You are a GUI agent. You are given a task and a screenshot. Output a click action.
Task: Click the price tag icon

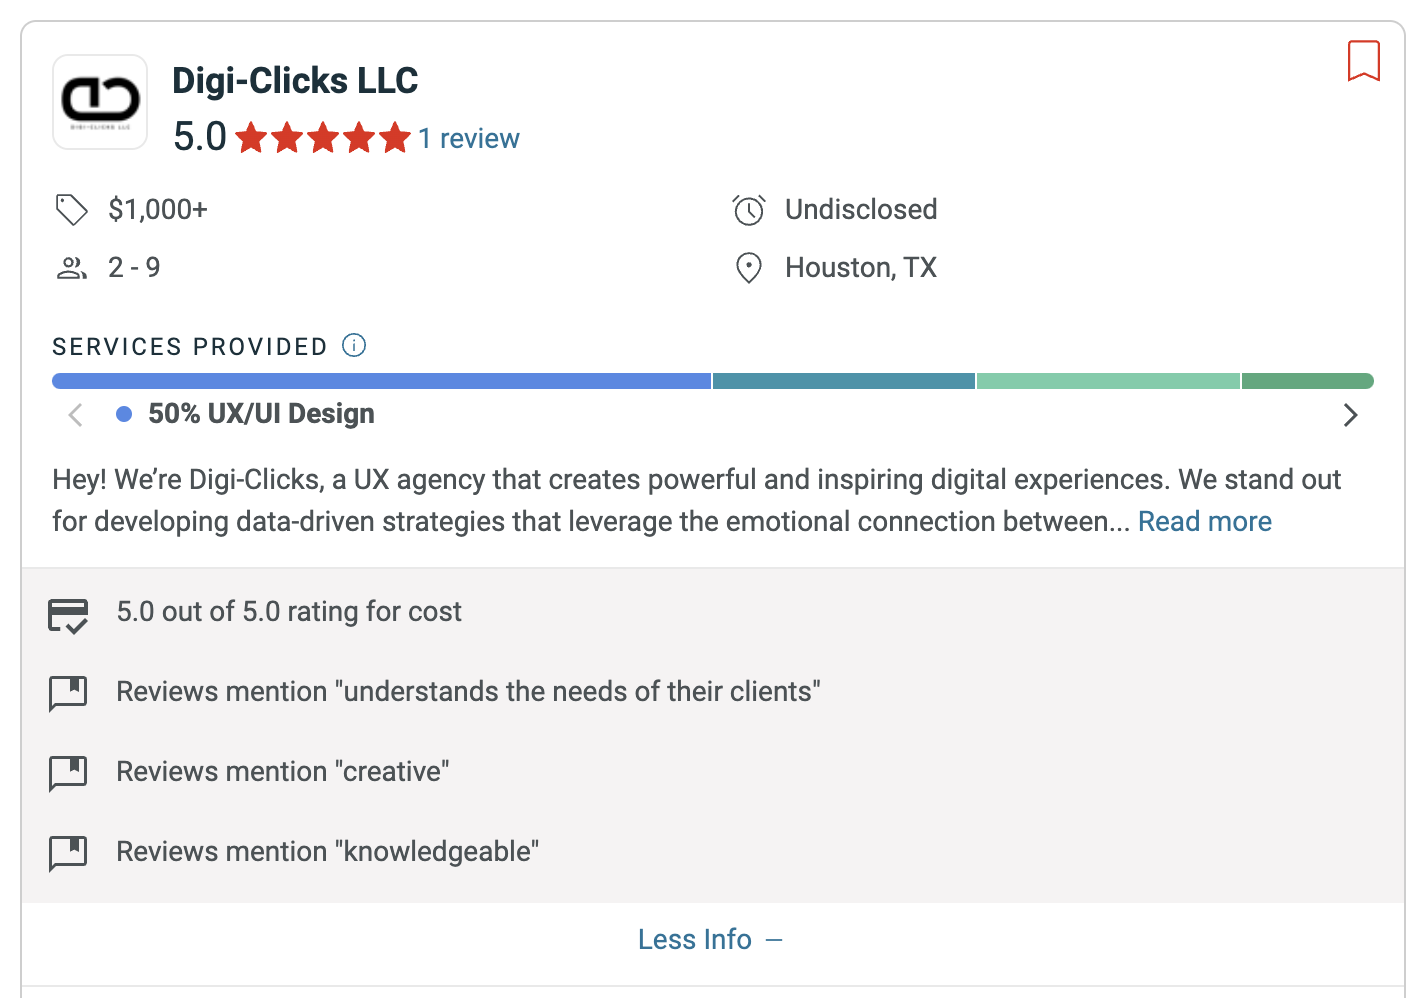(71, 210)
